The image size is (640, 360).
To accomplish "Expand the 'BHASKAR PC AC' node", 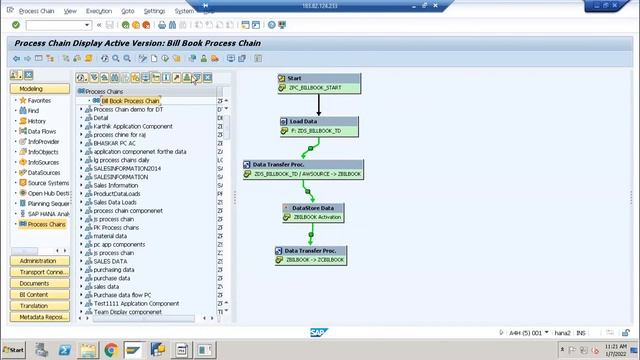I will point(81,143).
